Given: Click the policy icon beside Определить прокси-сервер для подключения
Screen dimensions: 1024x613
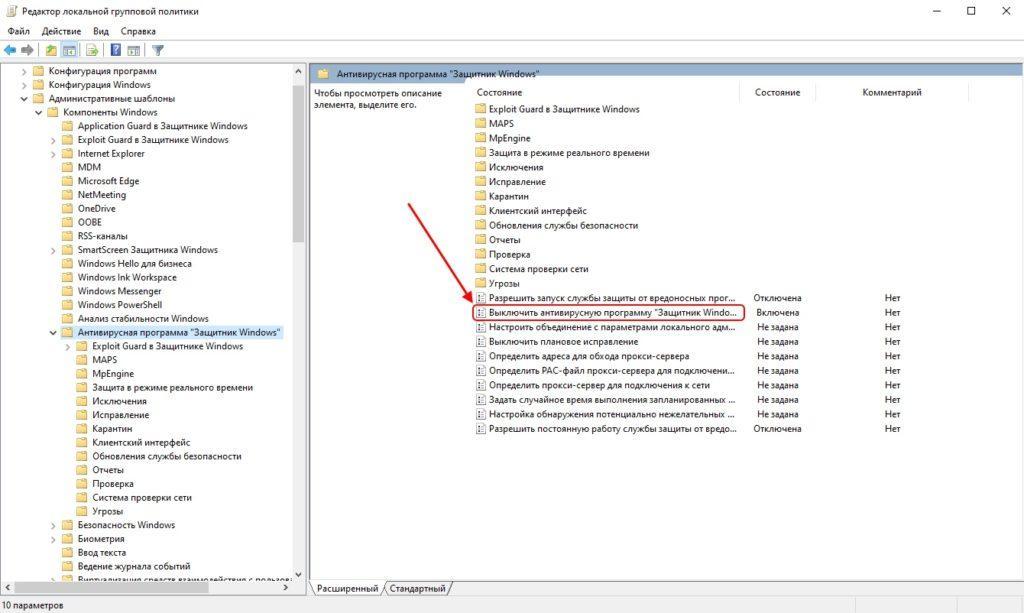Looking at the screenshot, I should tap(481, 385).
